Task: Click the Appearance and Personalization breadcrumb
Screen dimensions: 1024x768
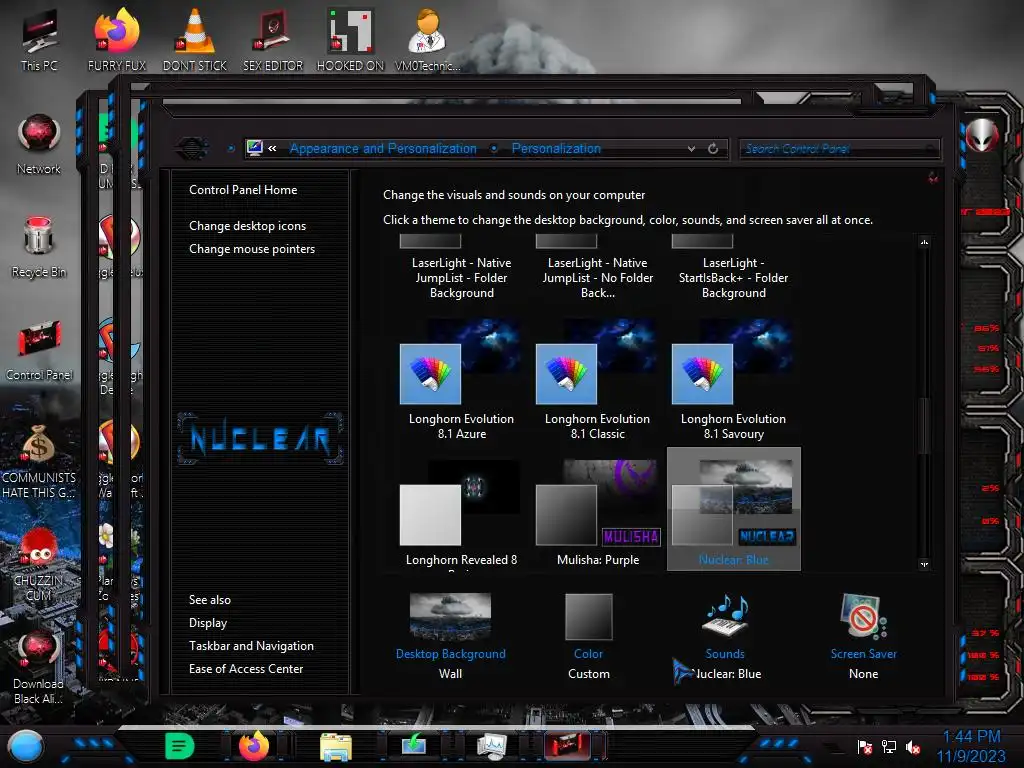Action: point(383,148)
